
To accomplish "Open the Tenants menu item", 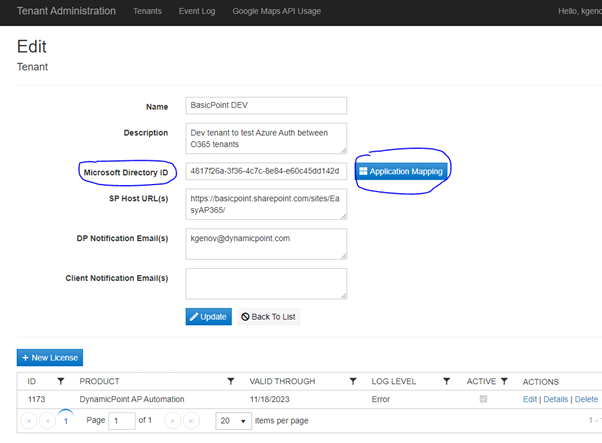I will (x=147, y=11).
